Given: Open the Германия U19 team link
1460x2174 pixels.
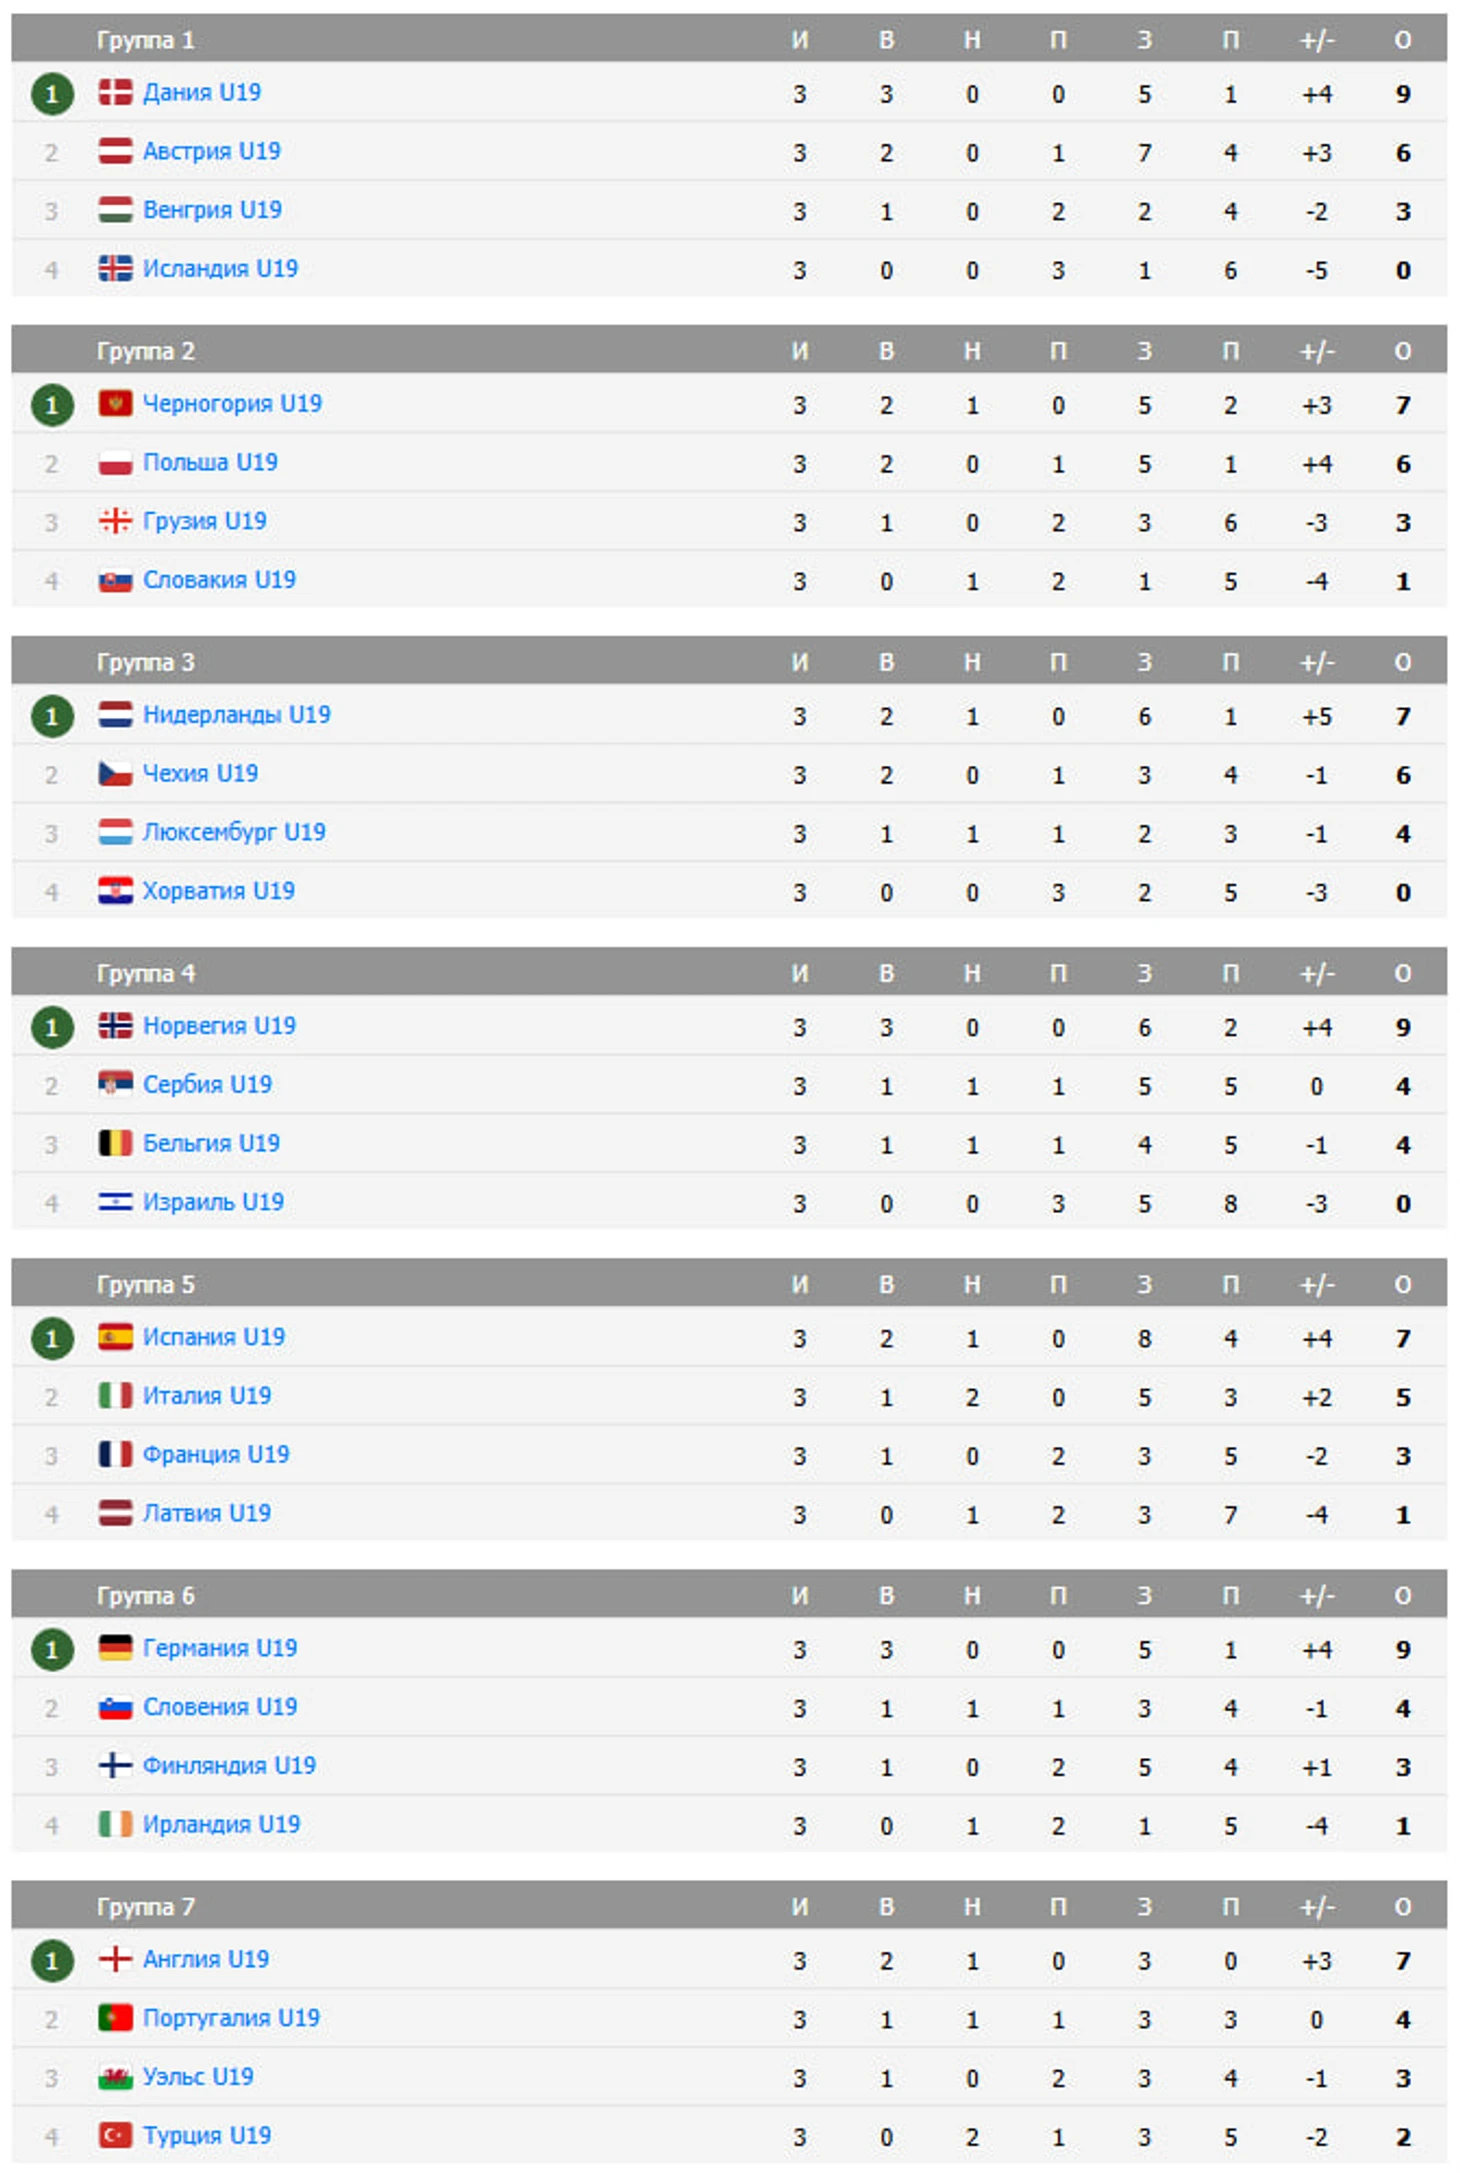Looking at the screenshot, I should pos(220,1648).
